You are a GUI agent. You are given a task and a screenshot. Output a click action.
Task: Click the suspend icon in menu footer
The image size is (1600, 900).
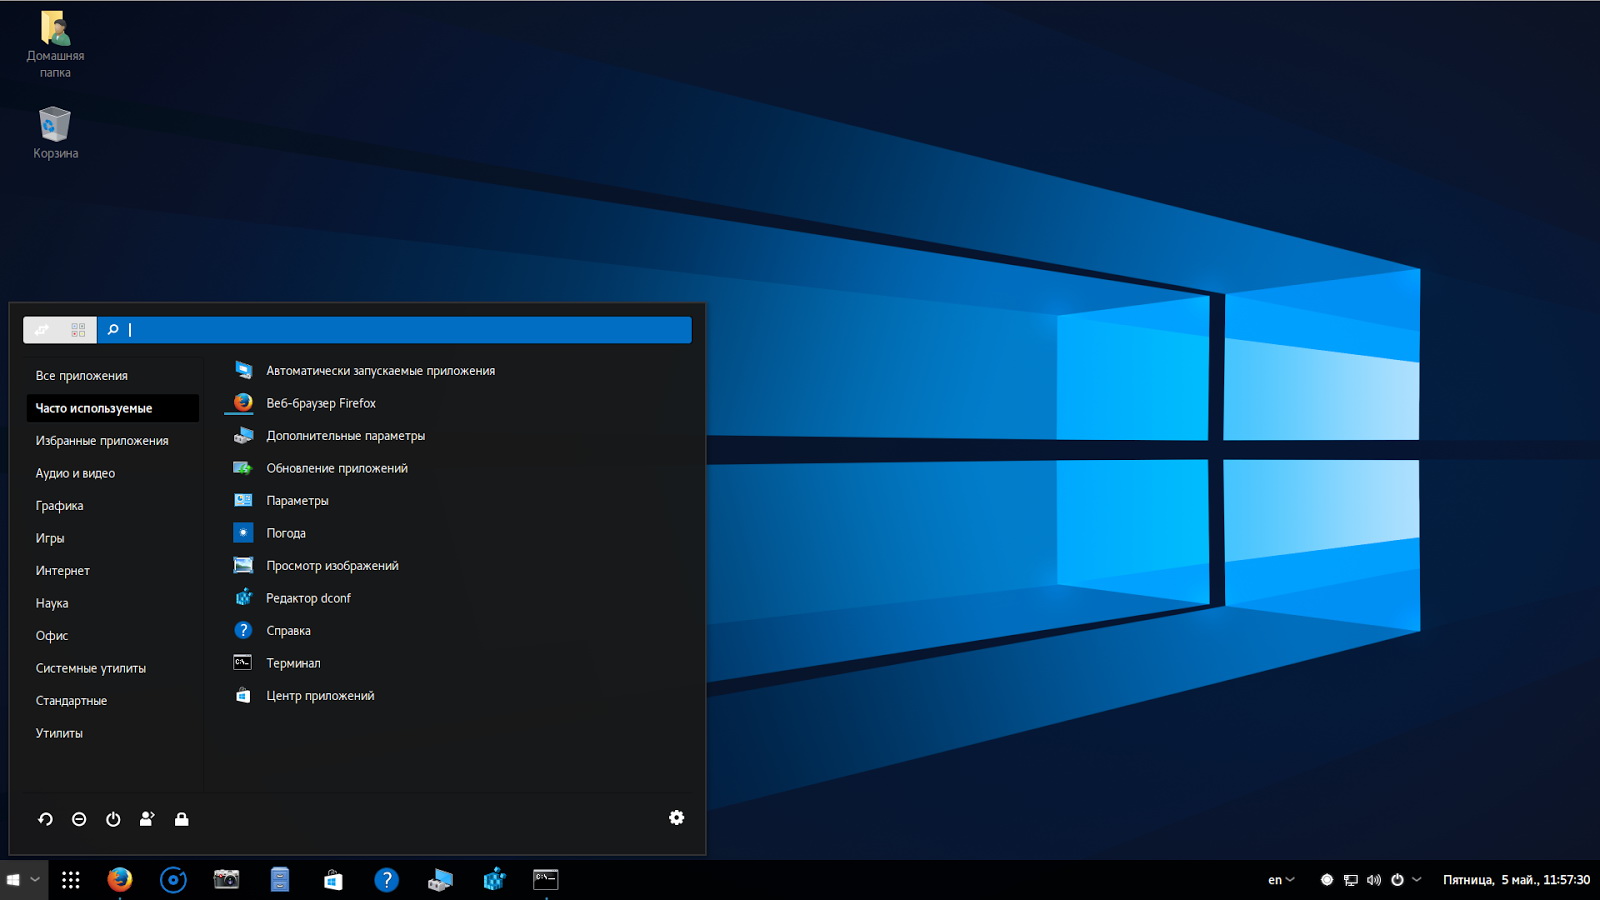[79, 819]
